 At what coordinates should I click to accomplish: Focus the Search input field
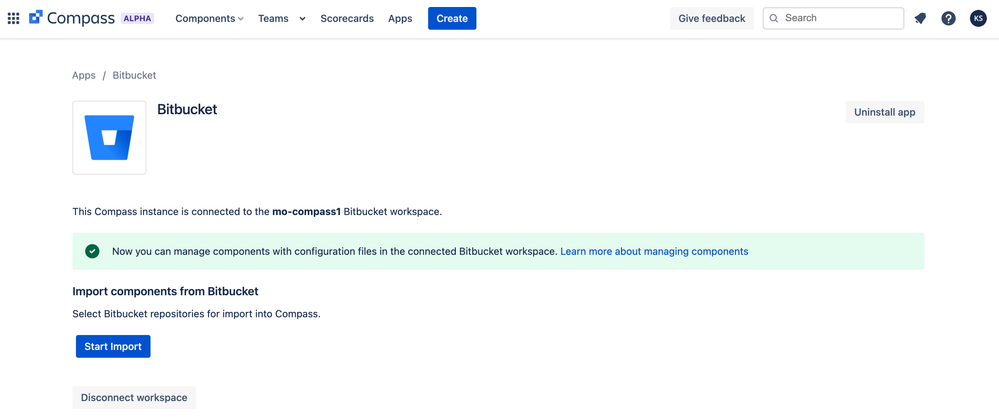833,18
